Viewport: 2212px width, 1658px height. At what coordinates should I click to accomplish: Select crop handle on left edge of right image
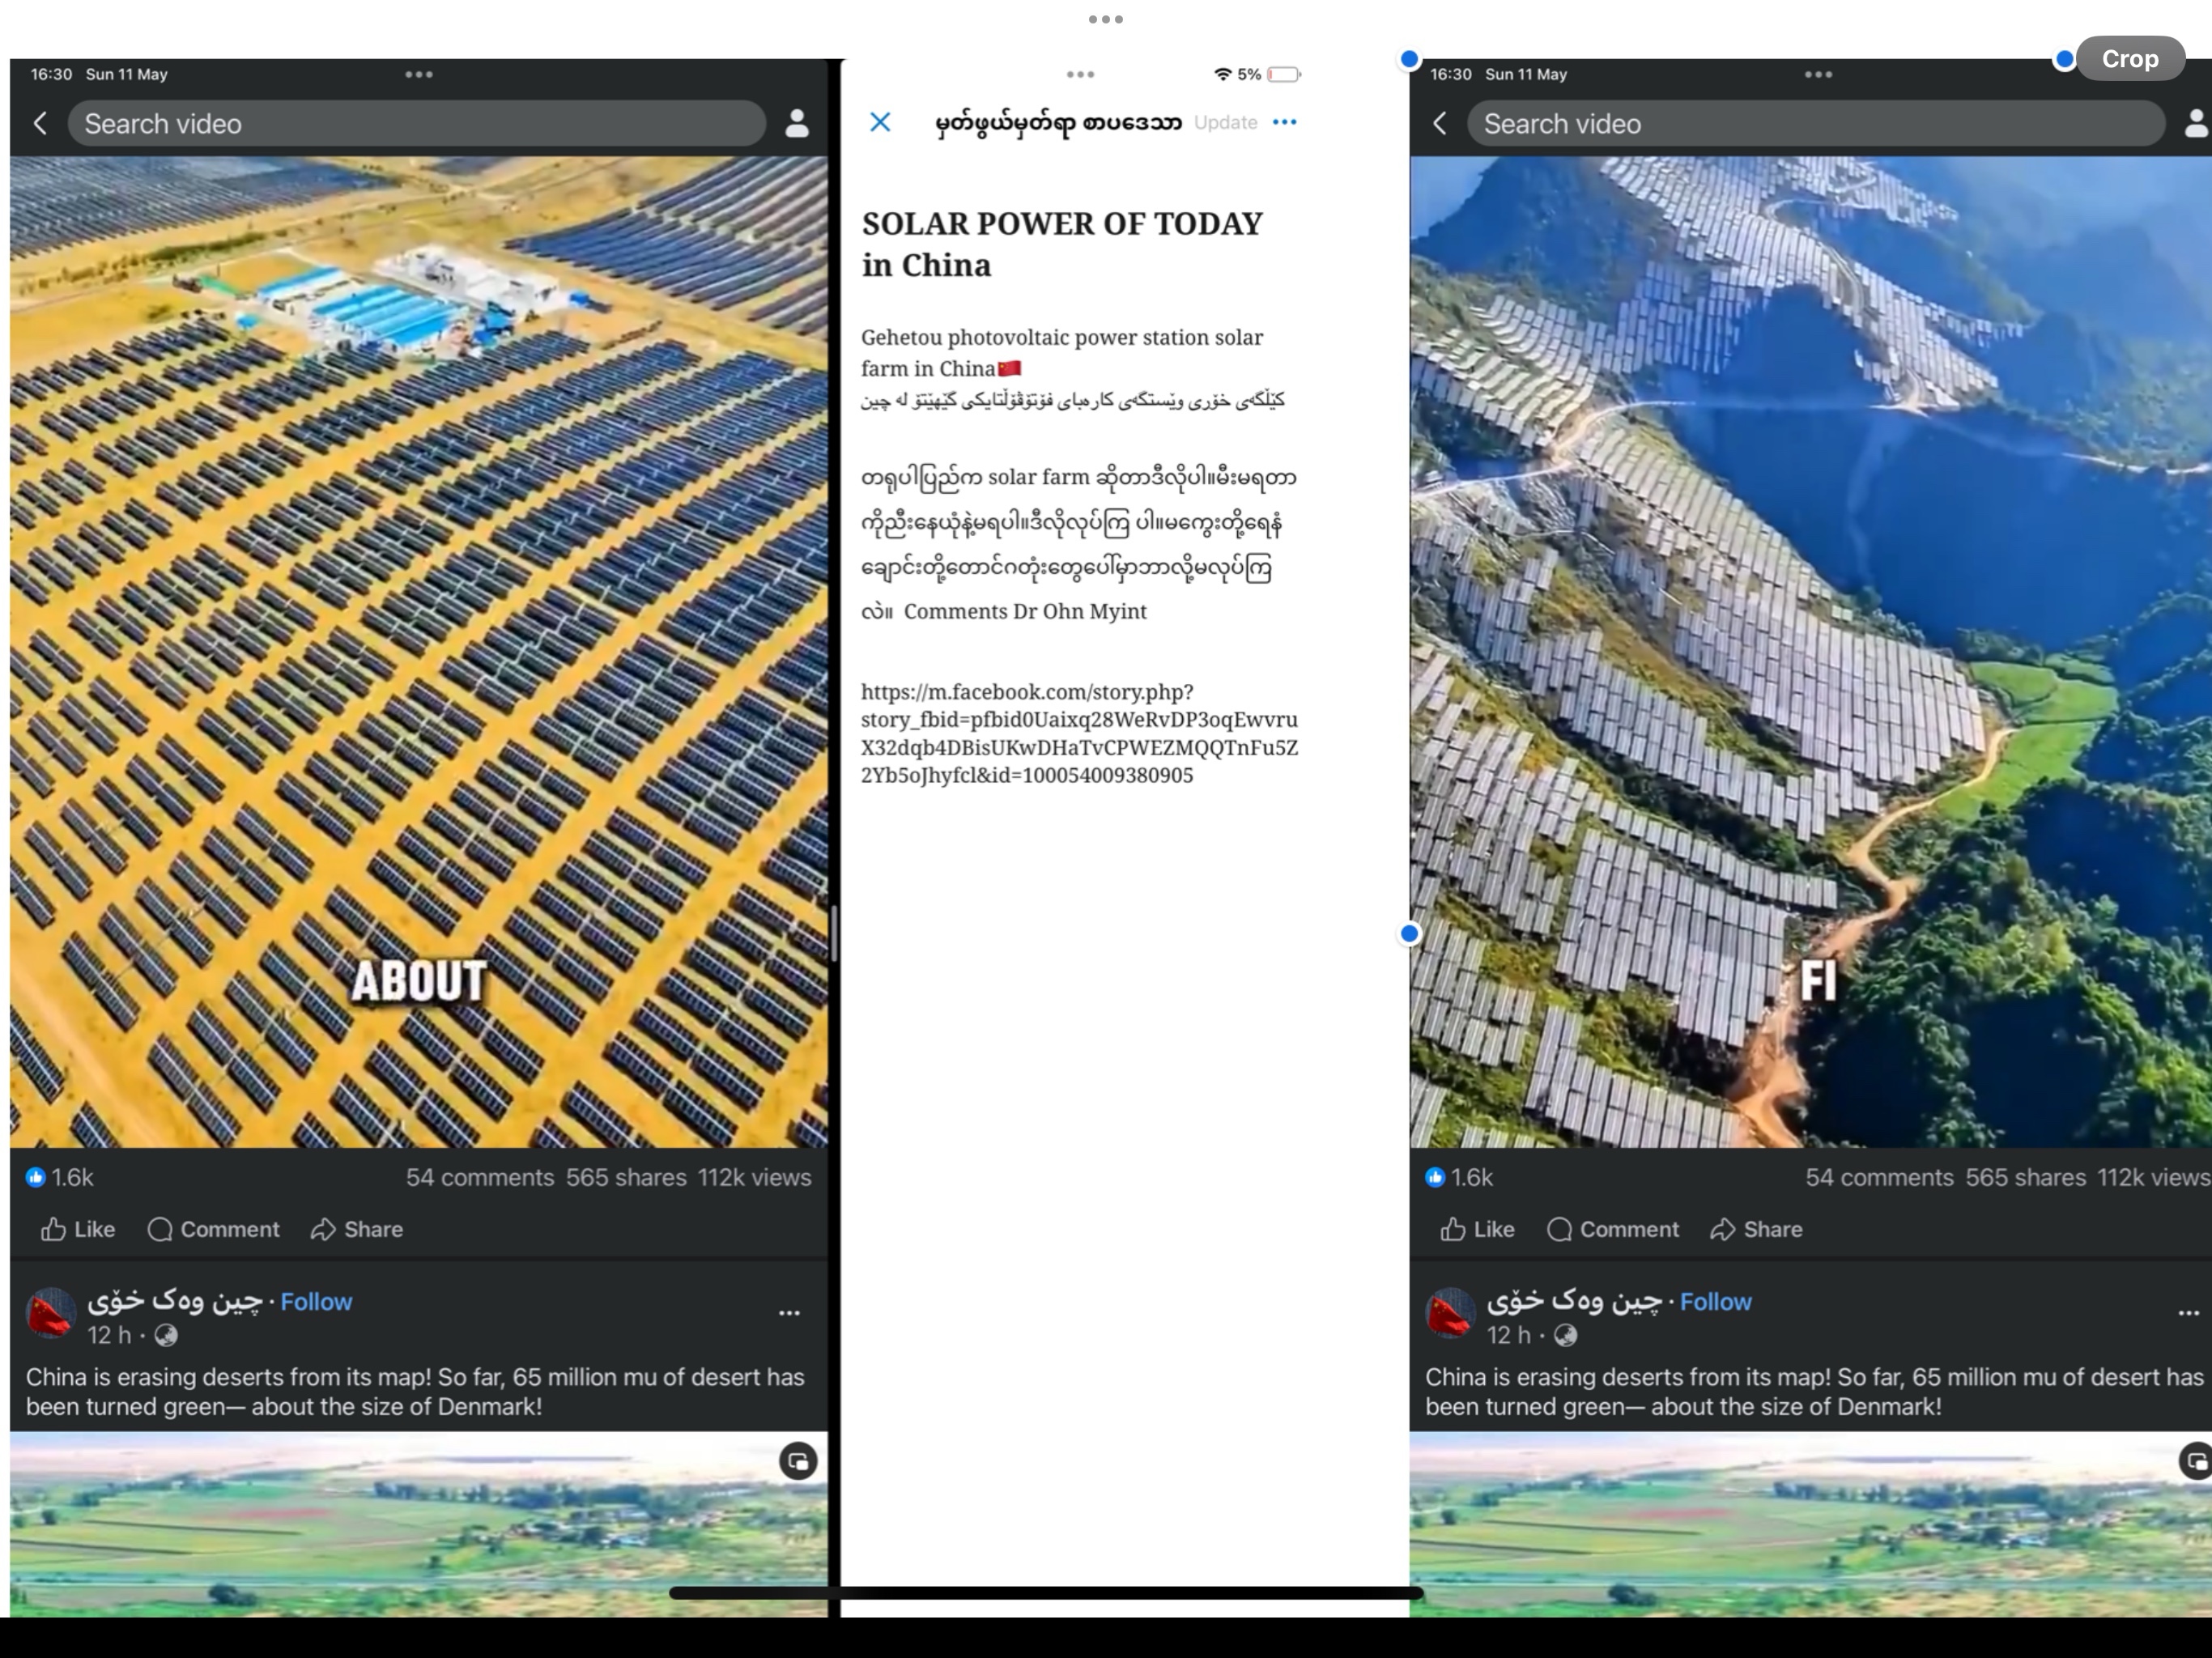[1409, 933]
